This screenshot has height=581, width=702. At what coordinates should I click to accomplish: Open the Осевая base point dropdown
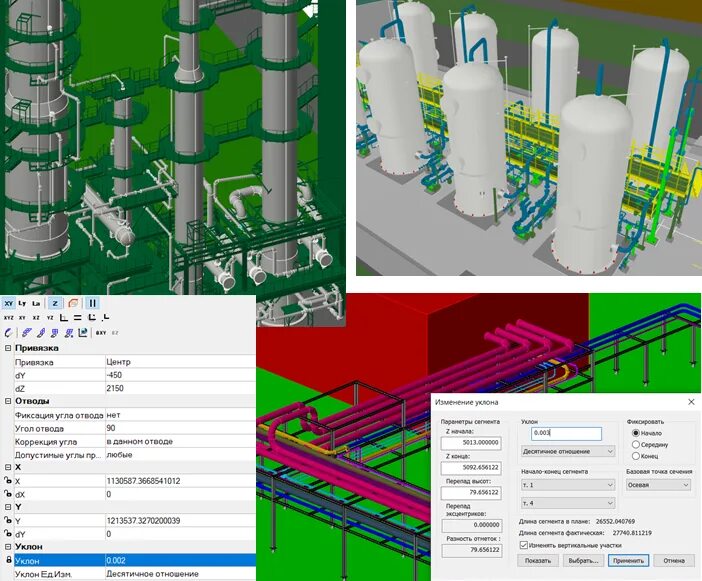658,485
